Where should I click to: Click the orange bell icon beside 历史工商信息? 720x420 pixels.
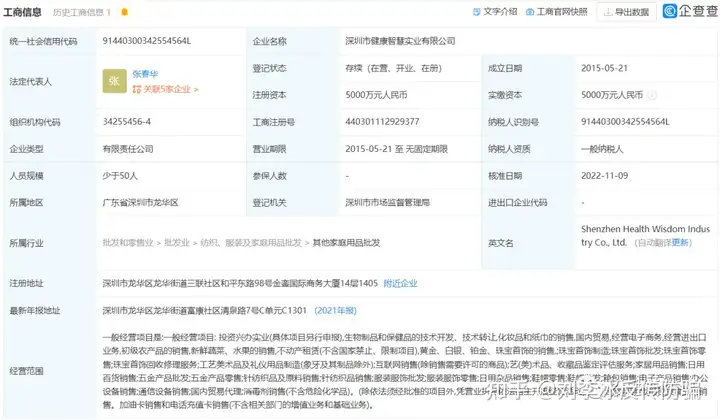(124, 12)
